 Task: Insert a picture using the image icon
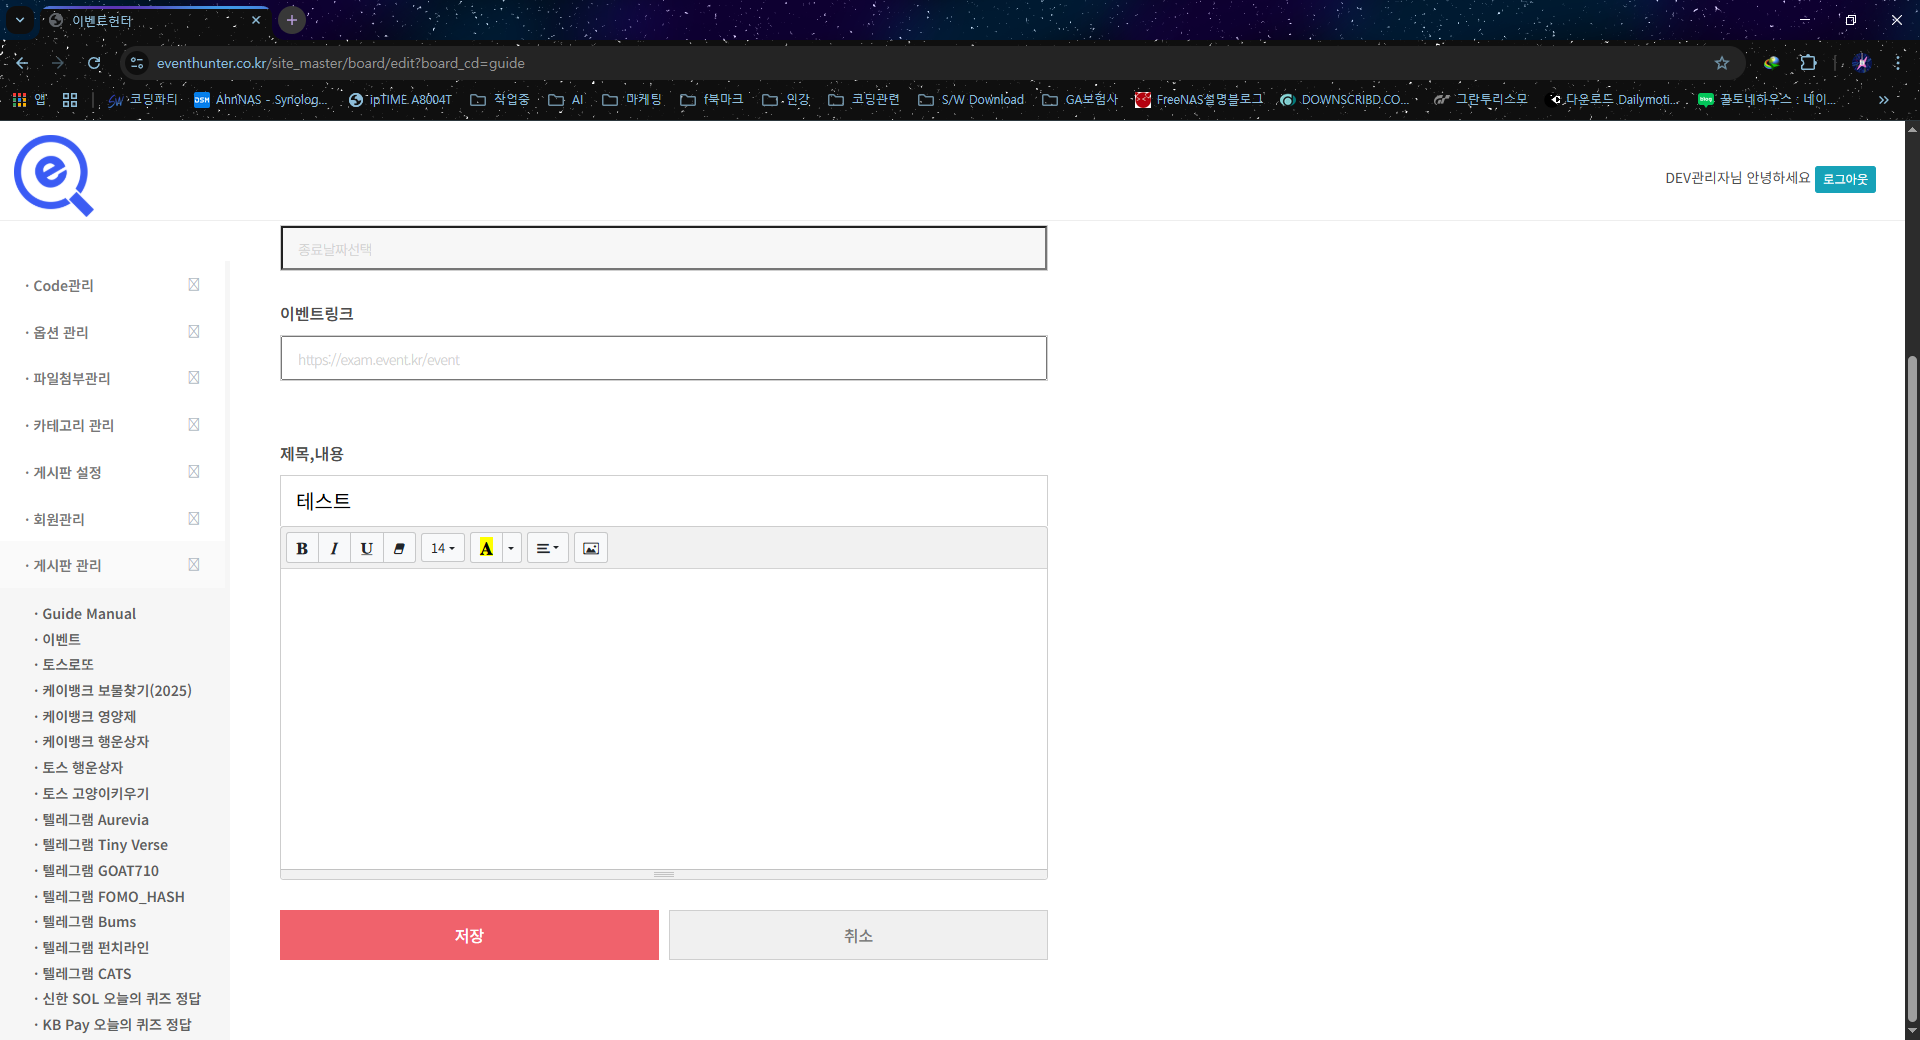point(591,548)
